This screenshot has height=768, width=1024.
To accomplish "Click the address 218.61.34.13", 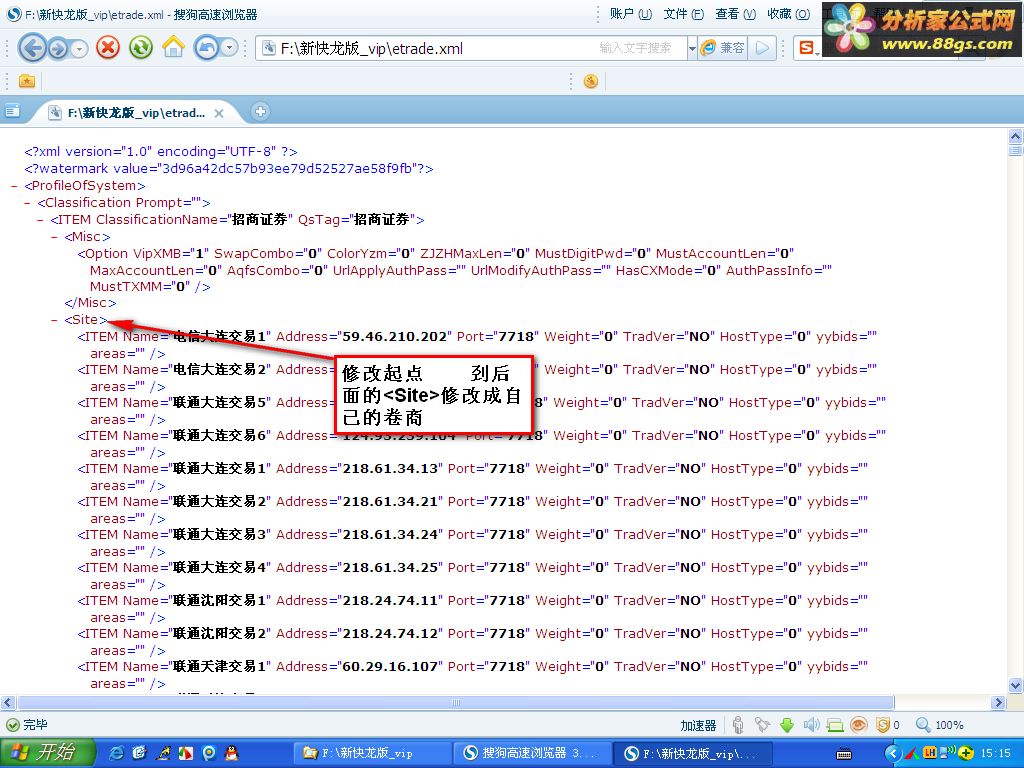I will (x=391, y=469).
